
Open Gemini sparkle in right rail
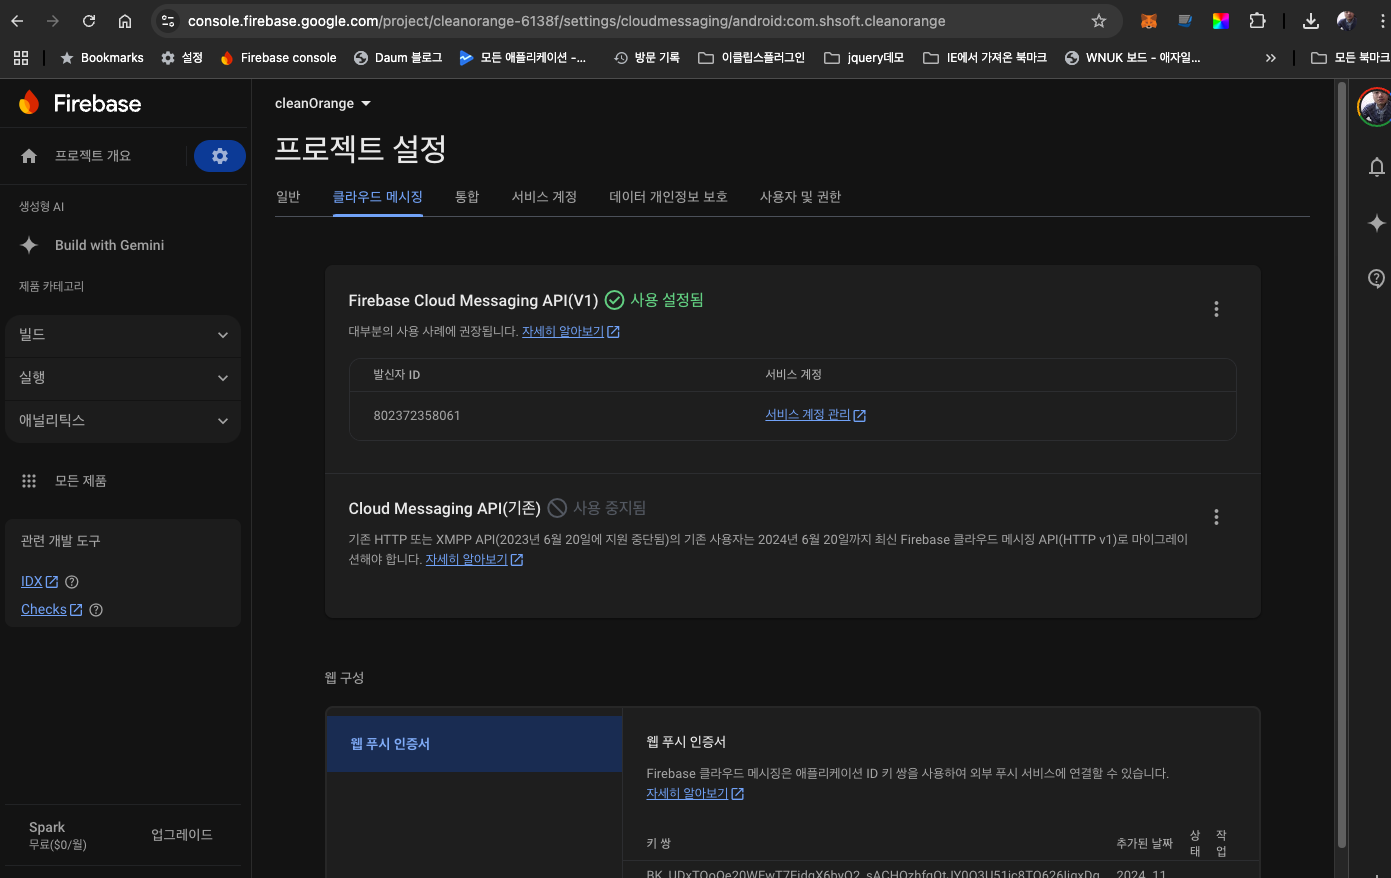click(x=1376, y=223)
